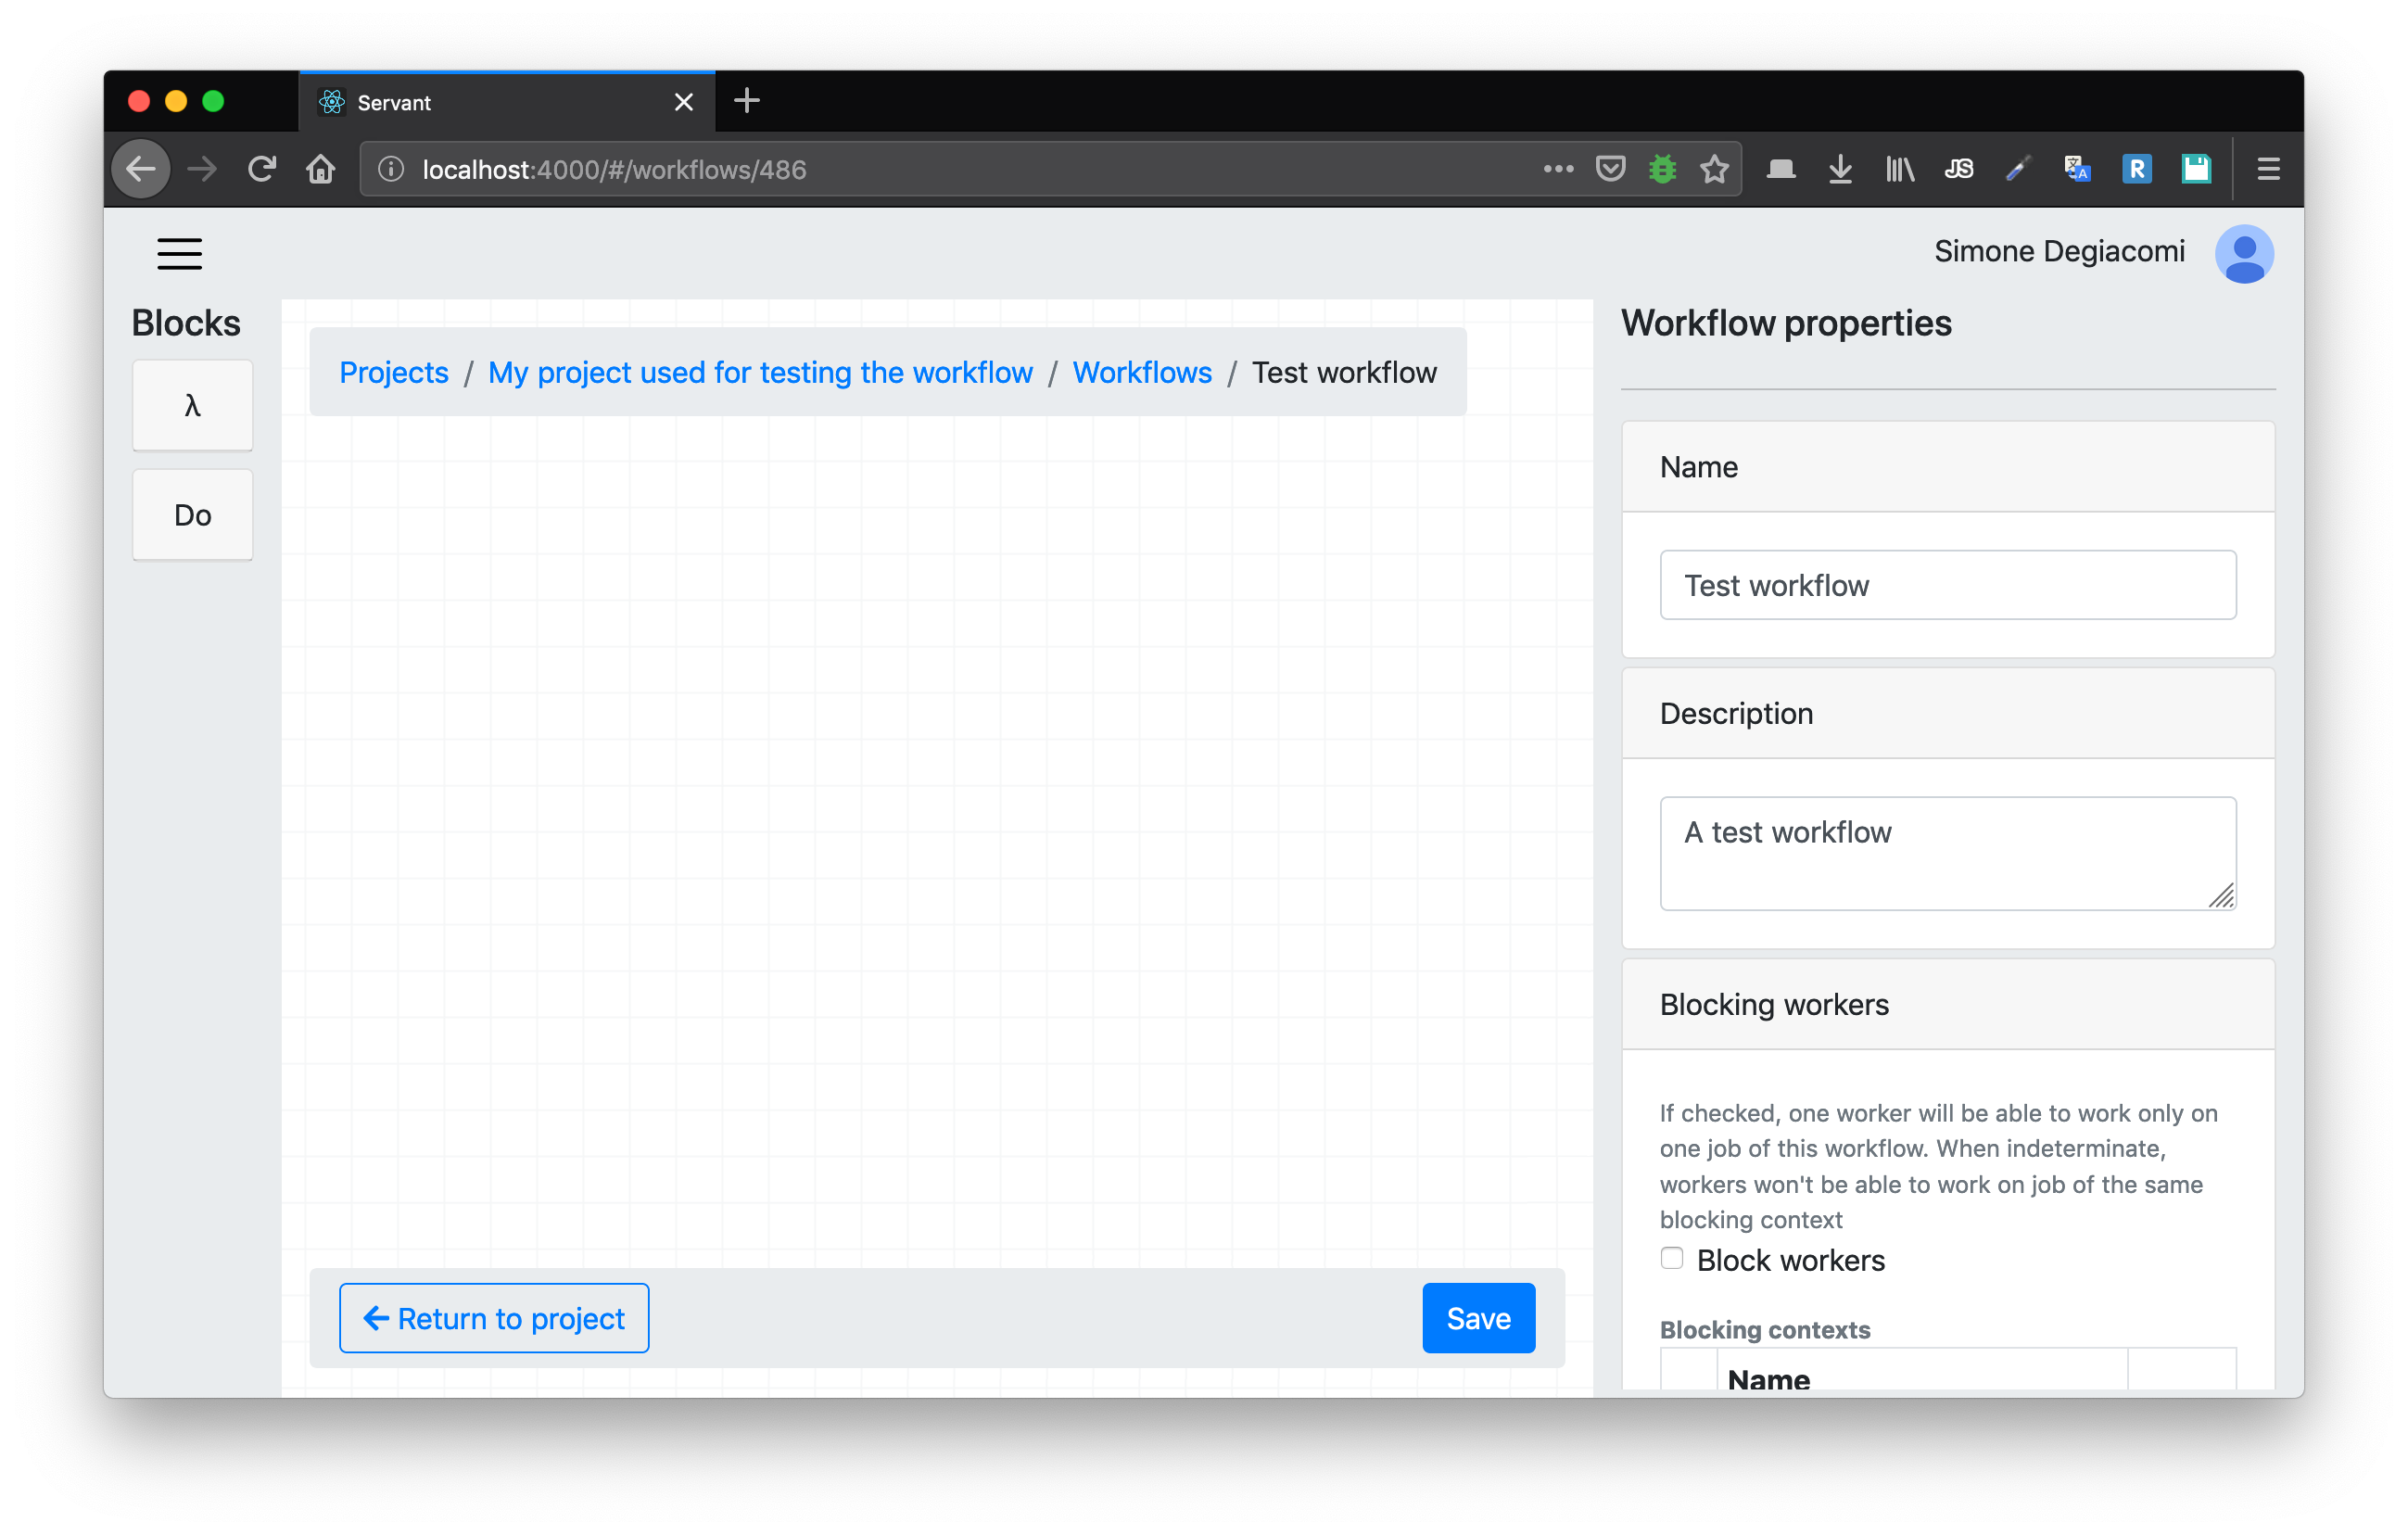Open the downloads arrow icon
This screenshot has width=2408, height=1535.
[1839, 169]
